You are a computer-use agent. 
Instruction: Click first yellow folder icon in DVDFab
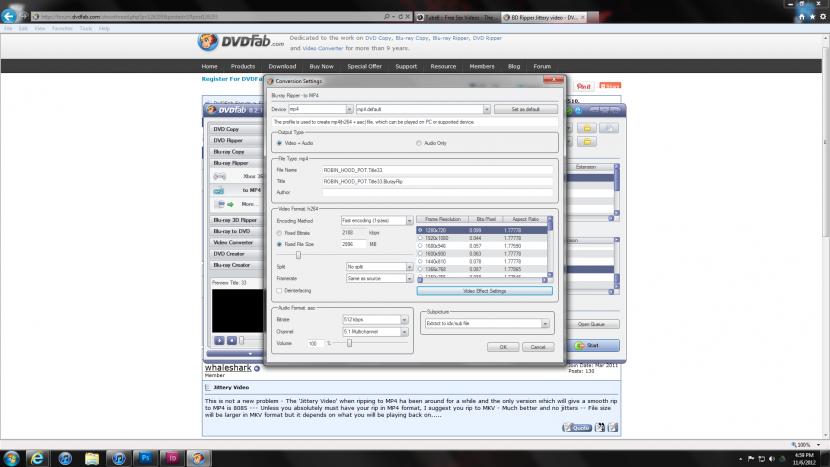(x=587, y=128)
